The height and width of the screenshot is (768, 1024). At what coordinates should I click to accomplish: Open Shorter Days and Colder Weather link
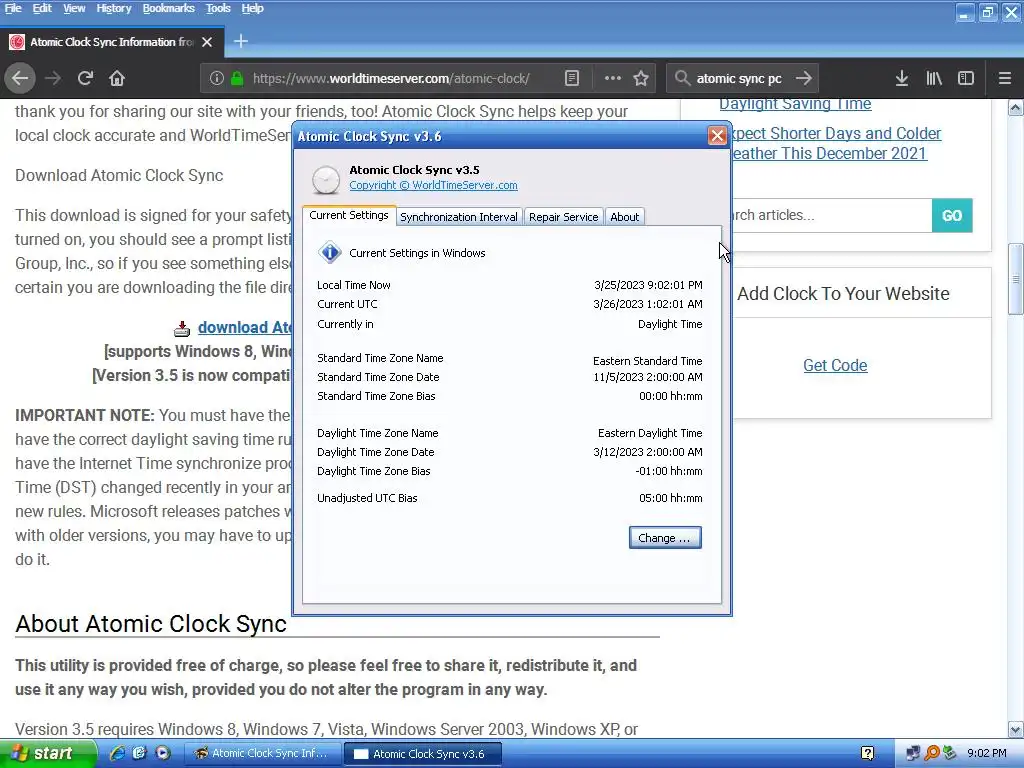(x=836, y=143)
